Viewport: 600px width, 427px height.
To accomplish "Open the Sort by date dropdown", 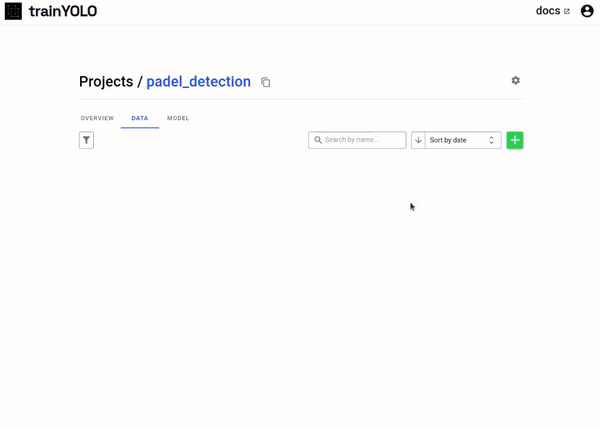I will 463,140.
